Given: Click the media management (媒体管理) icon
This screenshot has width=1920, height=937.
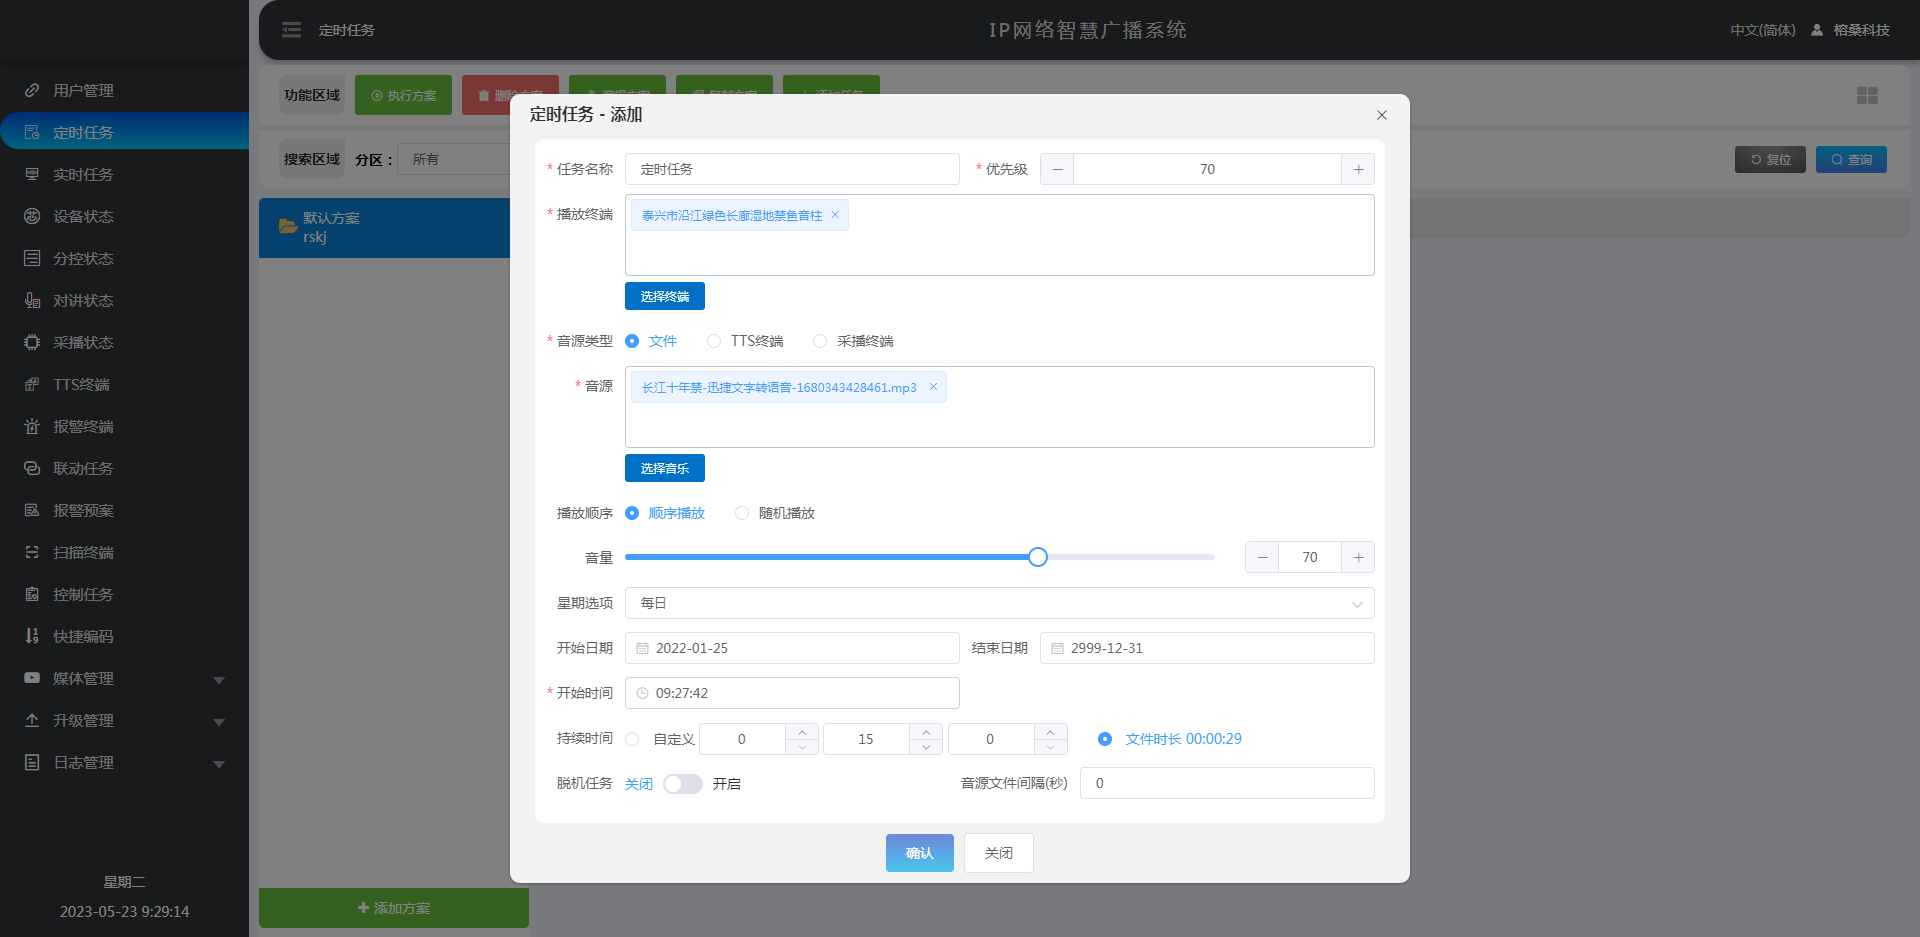Looking at the screenshot, I should (32, 678).
